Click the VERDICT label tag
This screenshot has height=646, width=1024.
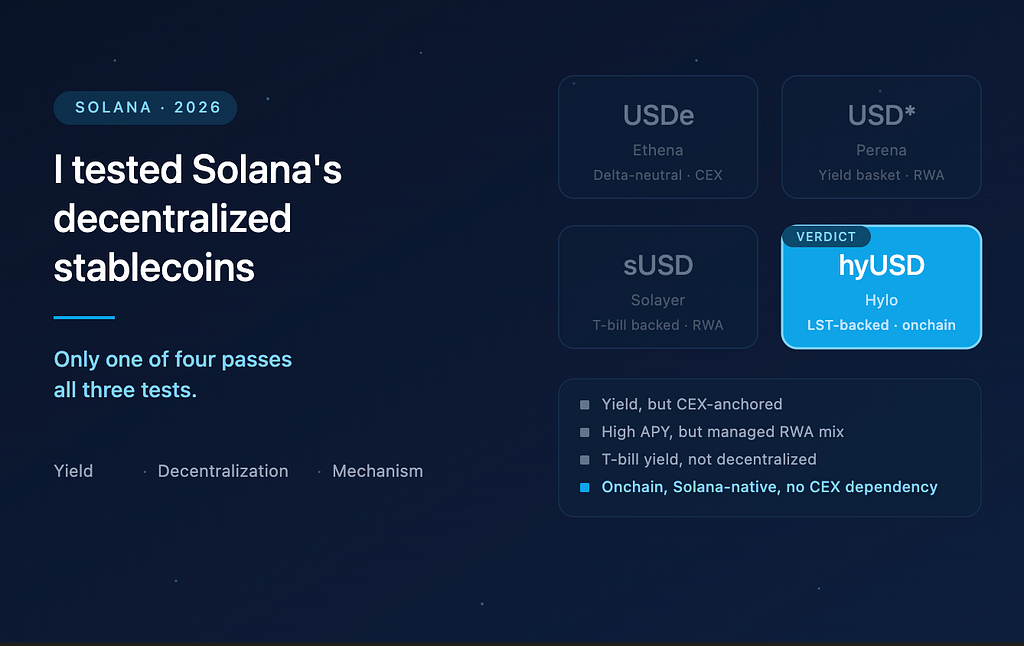tap(826, 236)
